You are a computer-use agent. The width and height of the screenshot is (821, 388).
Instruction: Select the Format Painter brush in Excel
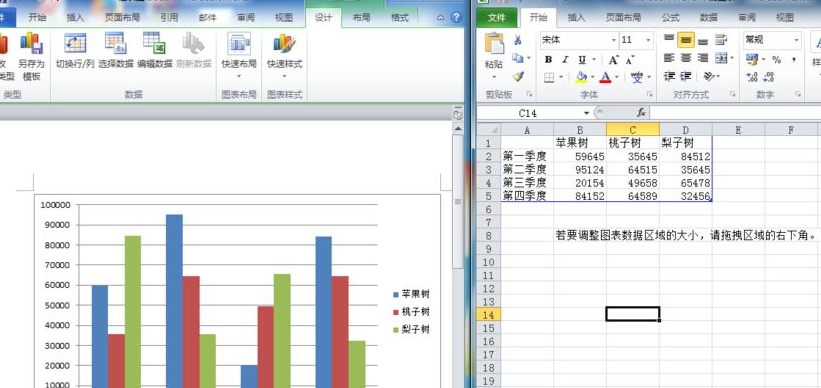[x=518, y=76]
